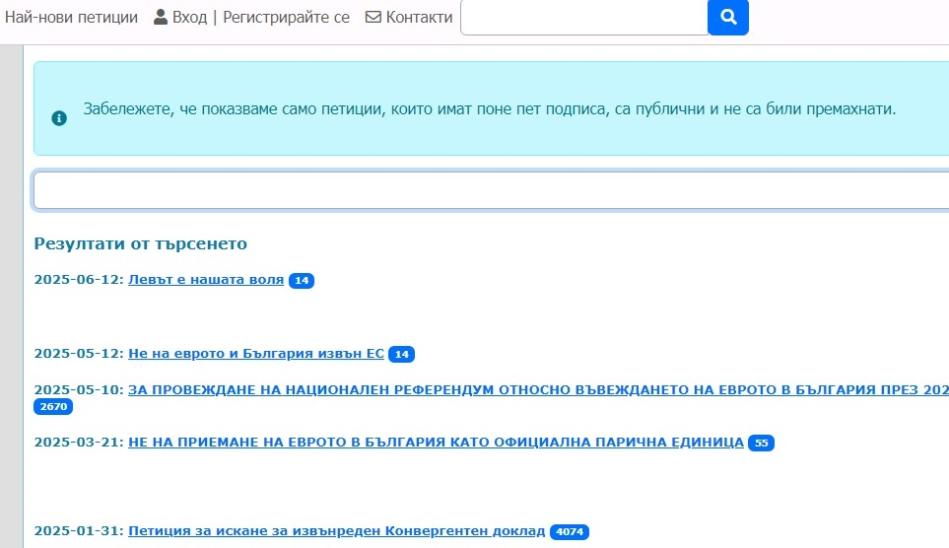Go to Контакти page
Screen dimensions: 949x548
click(419, 17)
